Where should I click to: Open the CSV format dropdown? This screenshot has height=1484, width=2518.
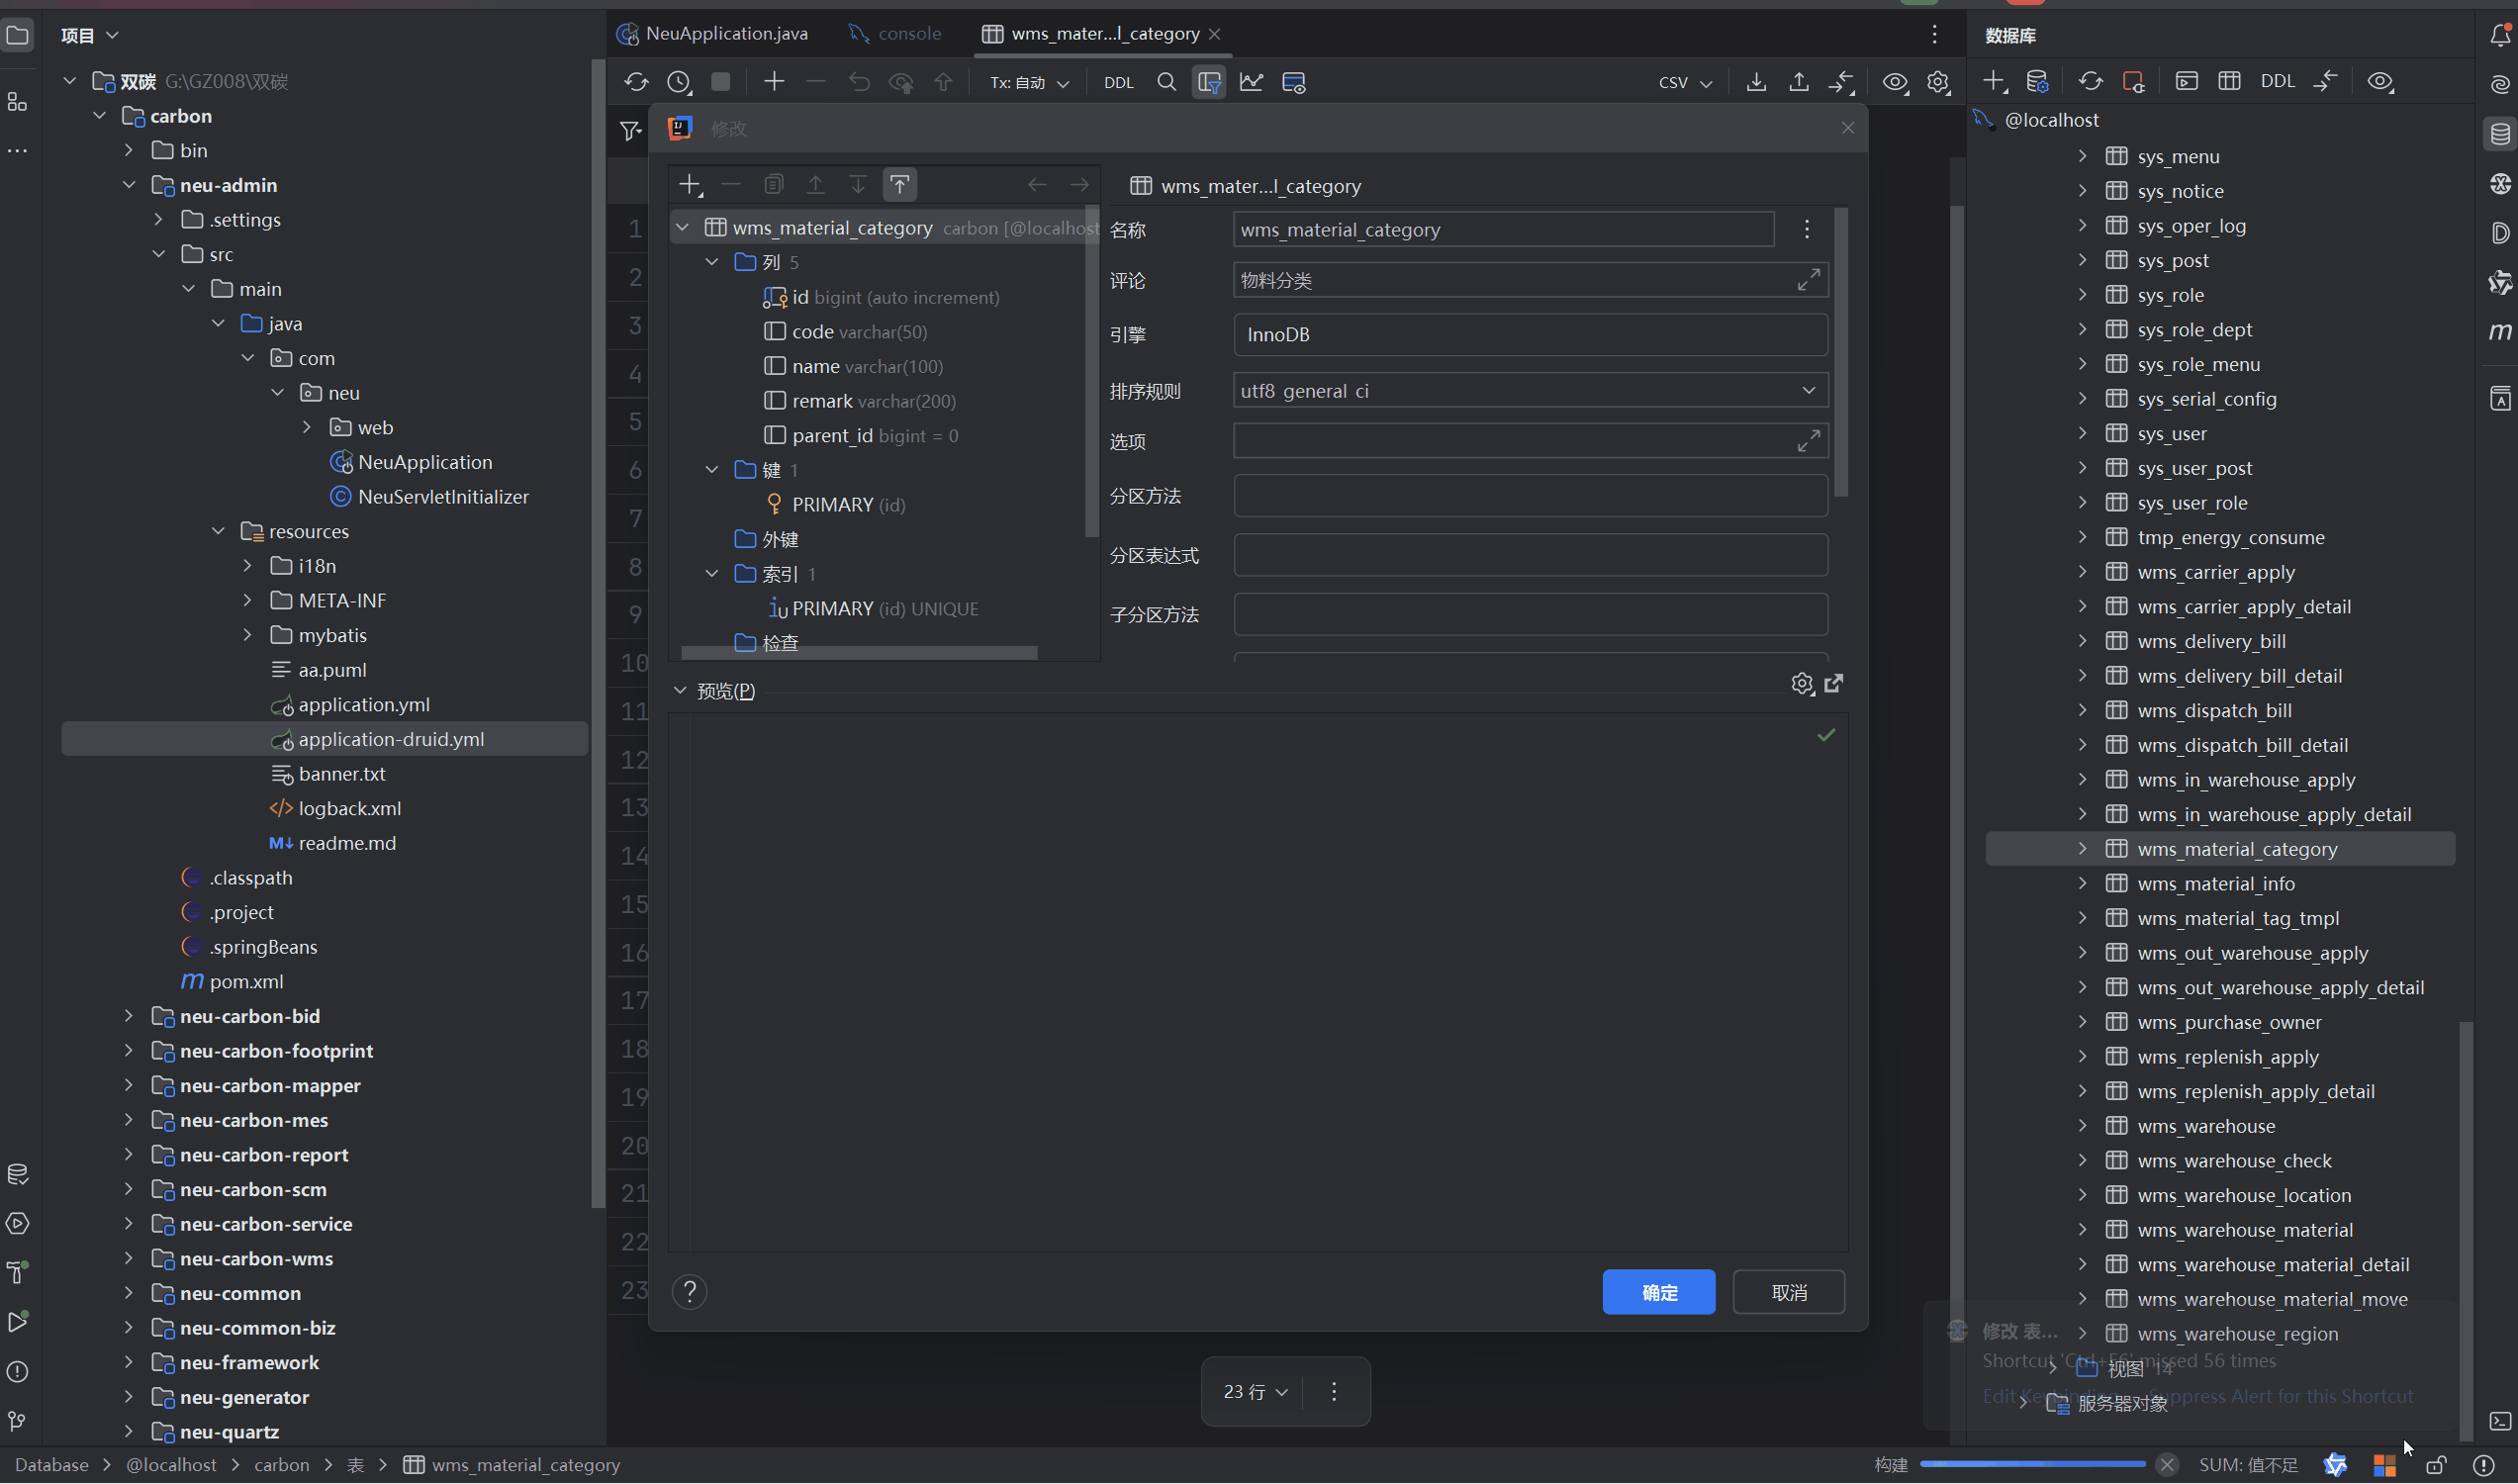1685,82
